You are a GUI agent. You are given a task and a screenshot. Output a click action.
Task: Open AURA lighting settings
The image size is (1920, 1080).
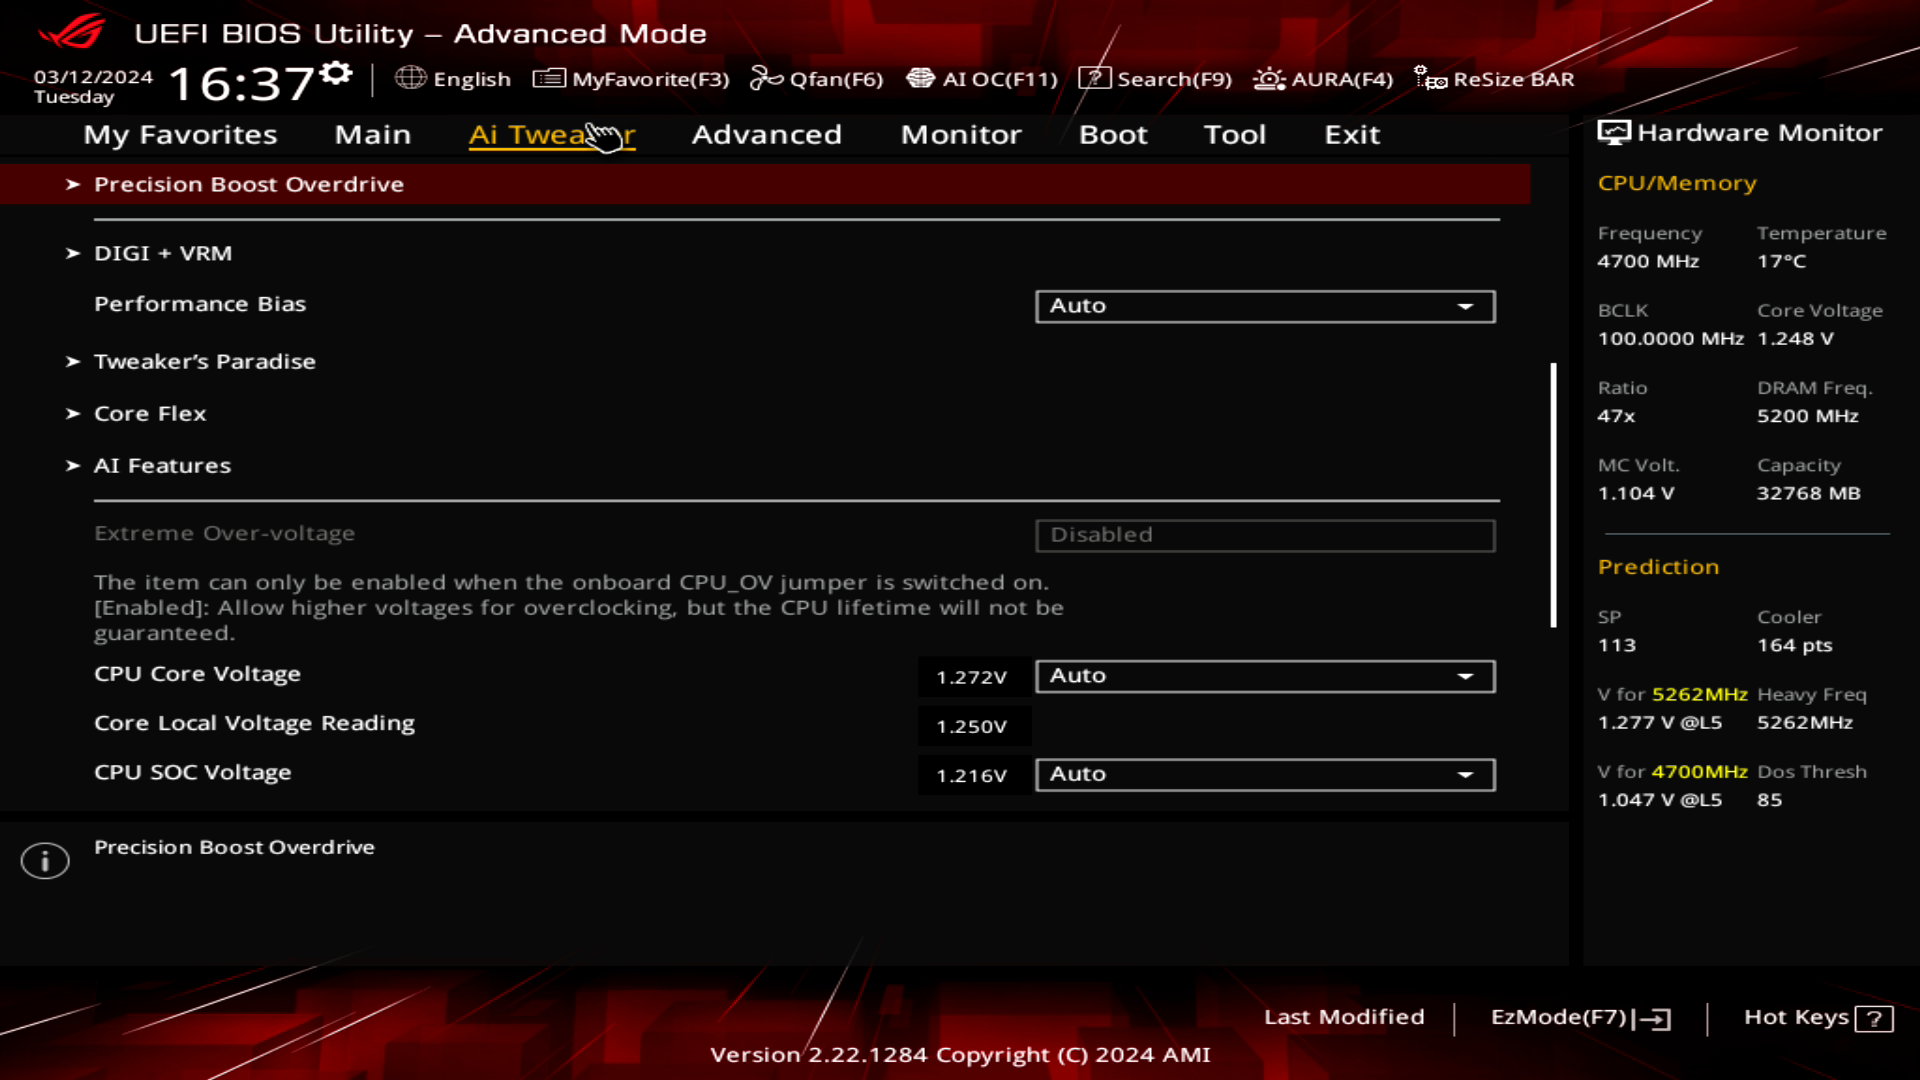1322,79
